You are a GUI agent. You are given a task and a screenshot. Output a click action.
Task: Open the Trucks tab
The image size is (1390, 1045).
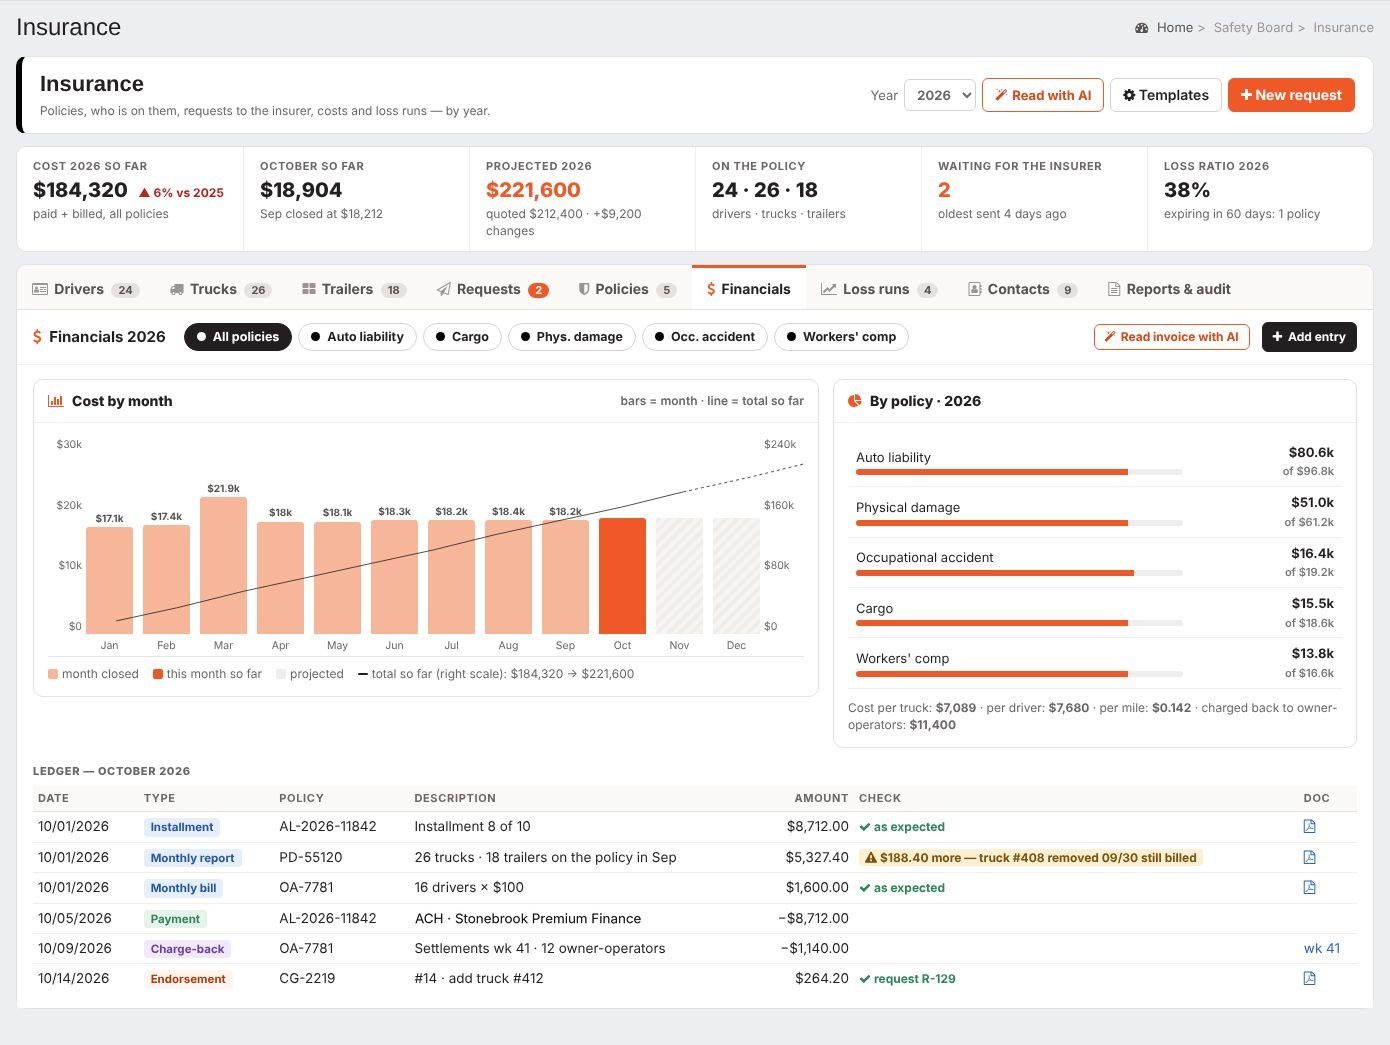tap(220, 289)
